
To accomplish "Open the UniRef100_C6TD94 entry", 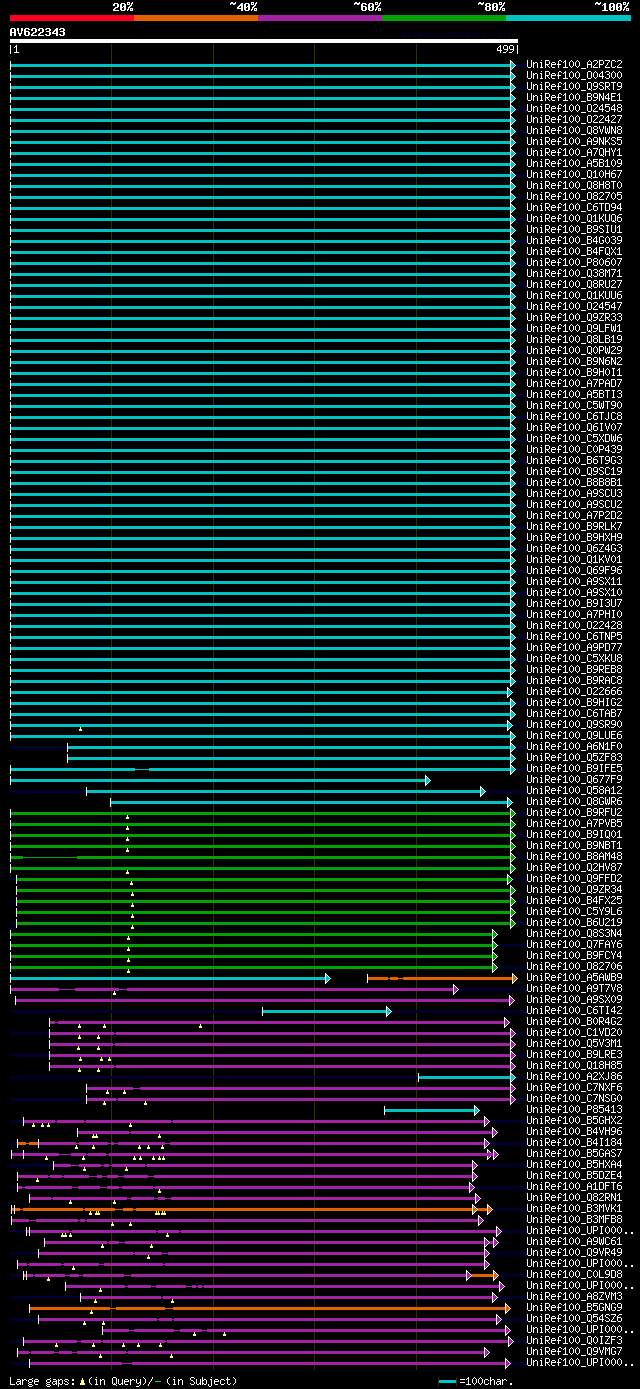I will (574, 208).
